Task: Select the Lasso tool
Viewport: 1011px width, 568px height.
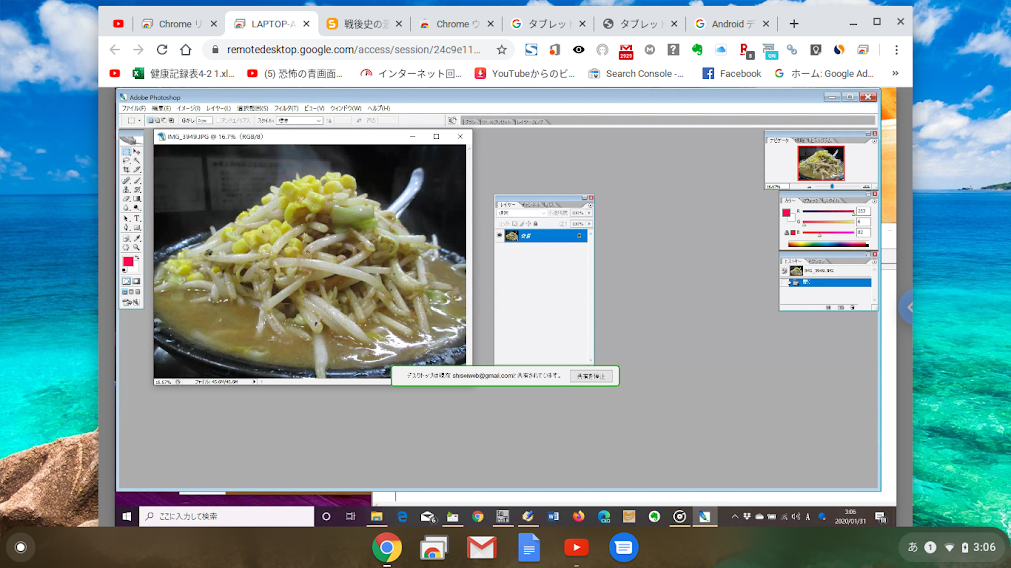Action: tap(126, 160)
